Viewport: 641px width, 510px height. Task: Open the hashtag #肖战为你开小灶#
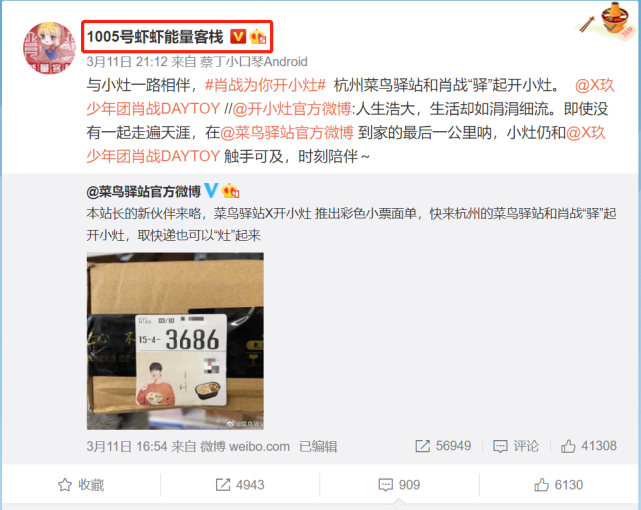click(265, 85)
